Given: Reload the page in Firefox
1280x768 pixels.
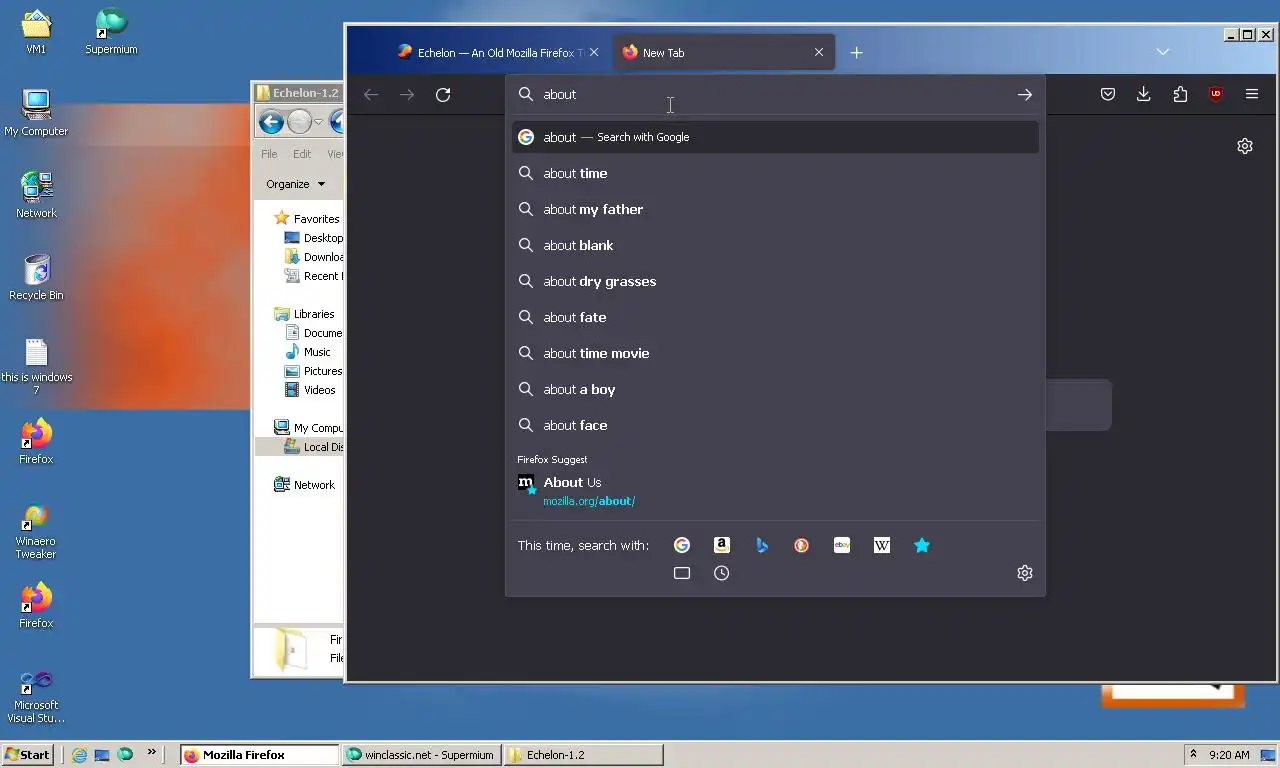Looking at the screenshot, I should tap(443, 94).
